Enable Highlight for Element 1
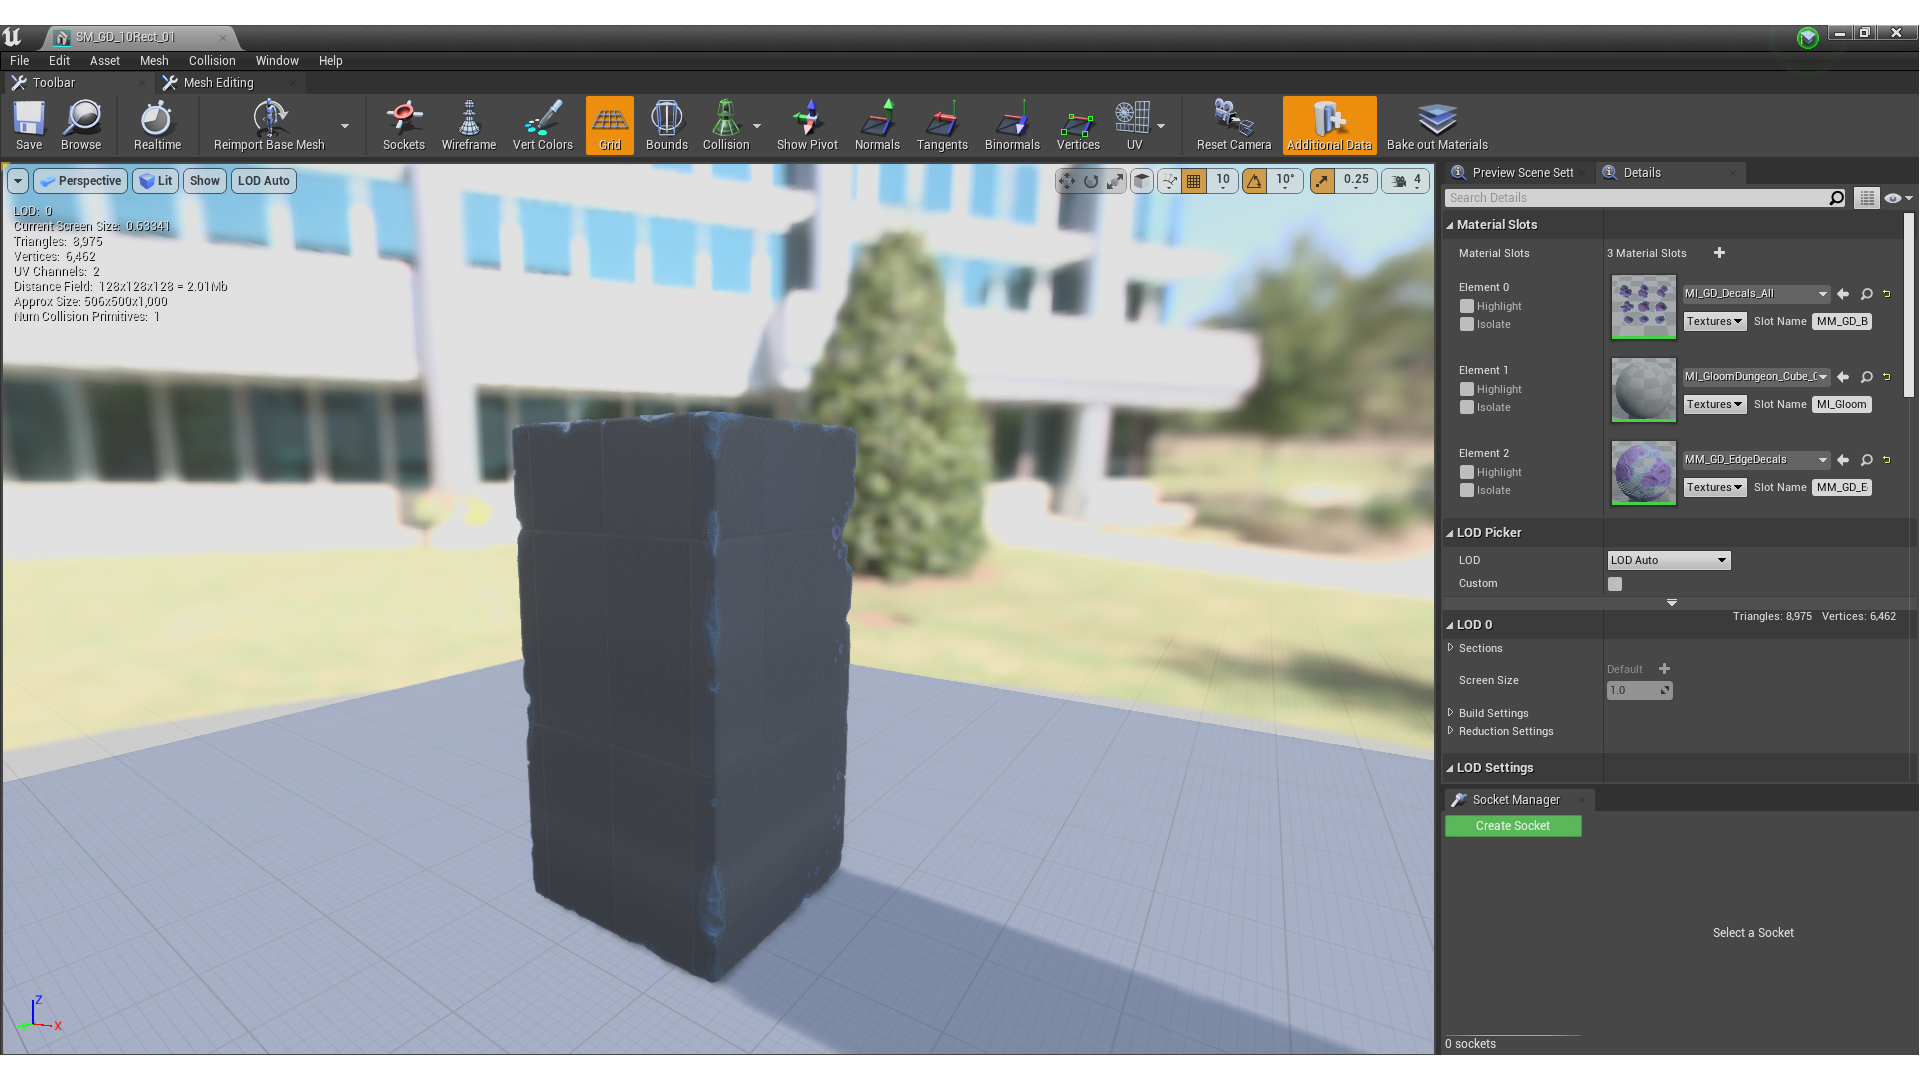 click(1467, 390)
